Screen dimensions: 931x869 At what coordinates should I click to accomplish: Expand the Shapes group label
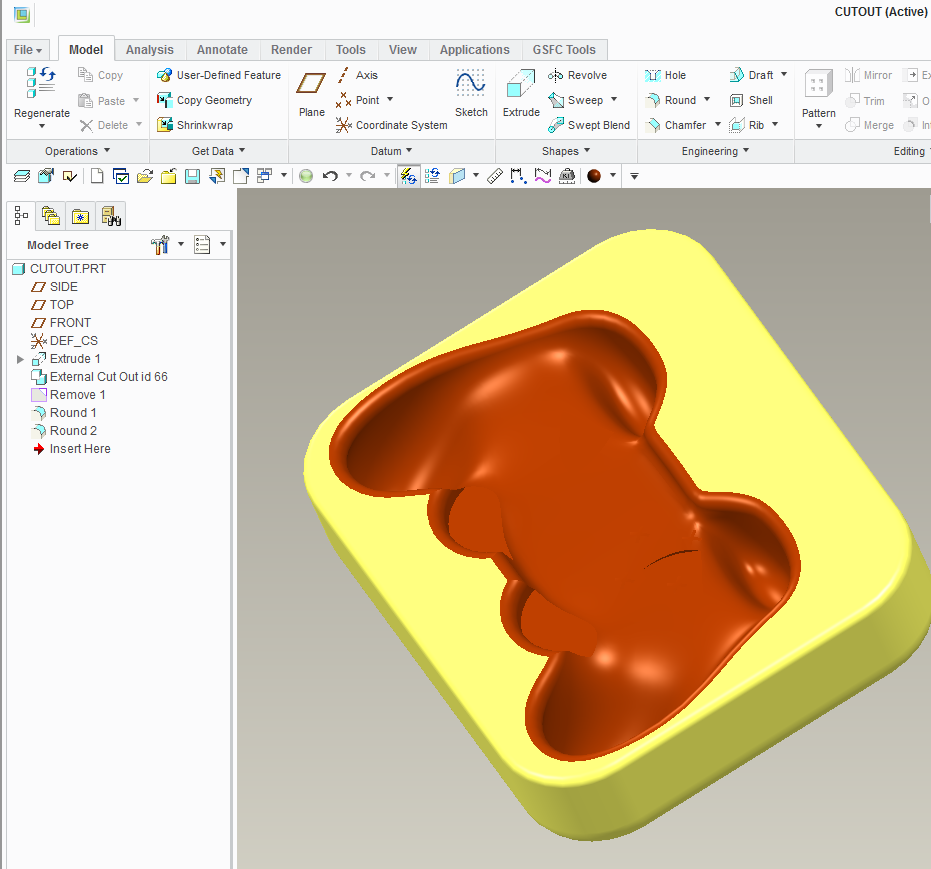point(566,151)
